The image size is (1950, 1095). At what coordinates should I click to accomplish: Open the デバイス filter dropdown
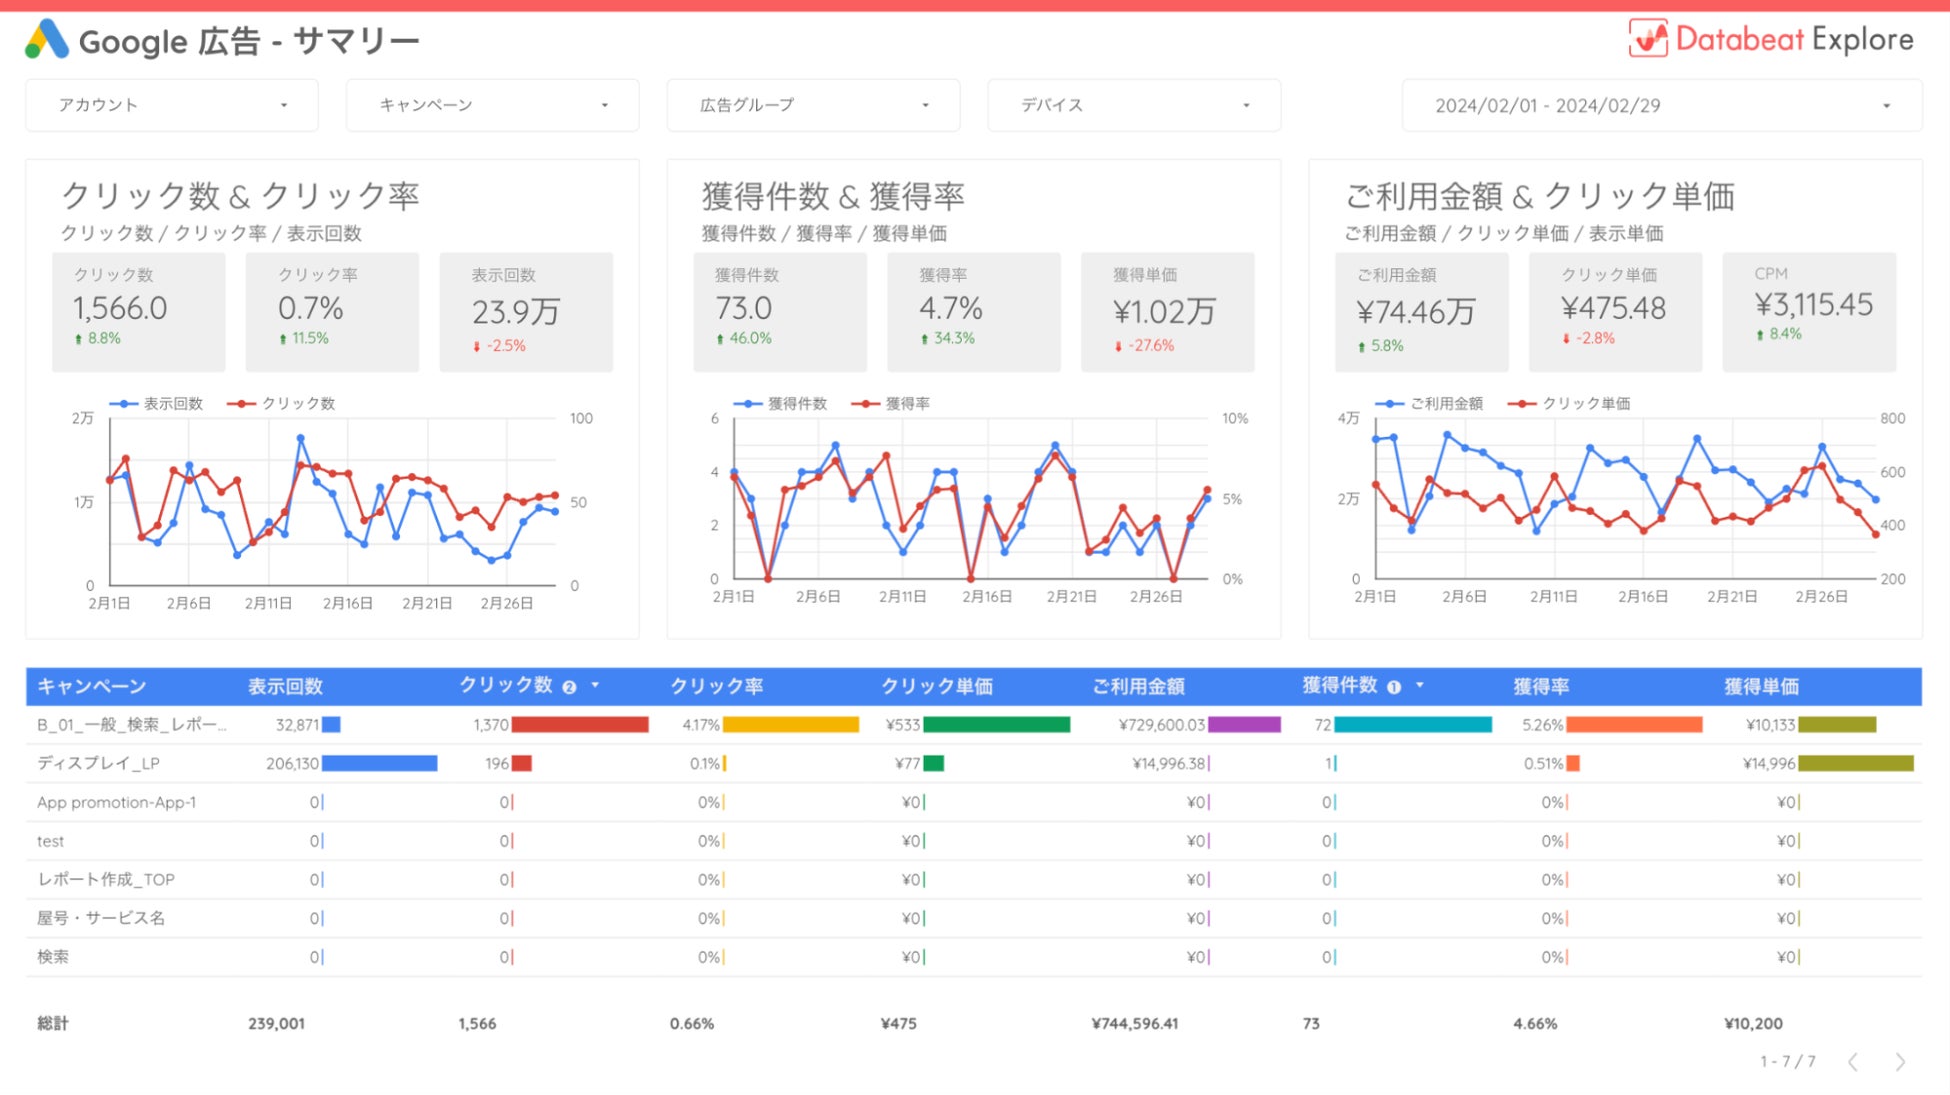point(1134,105)
